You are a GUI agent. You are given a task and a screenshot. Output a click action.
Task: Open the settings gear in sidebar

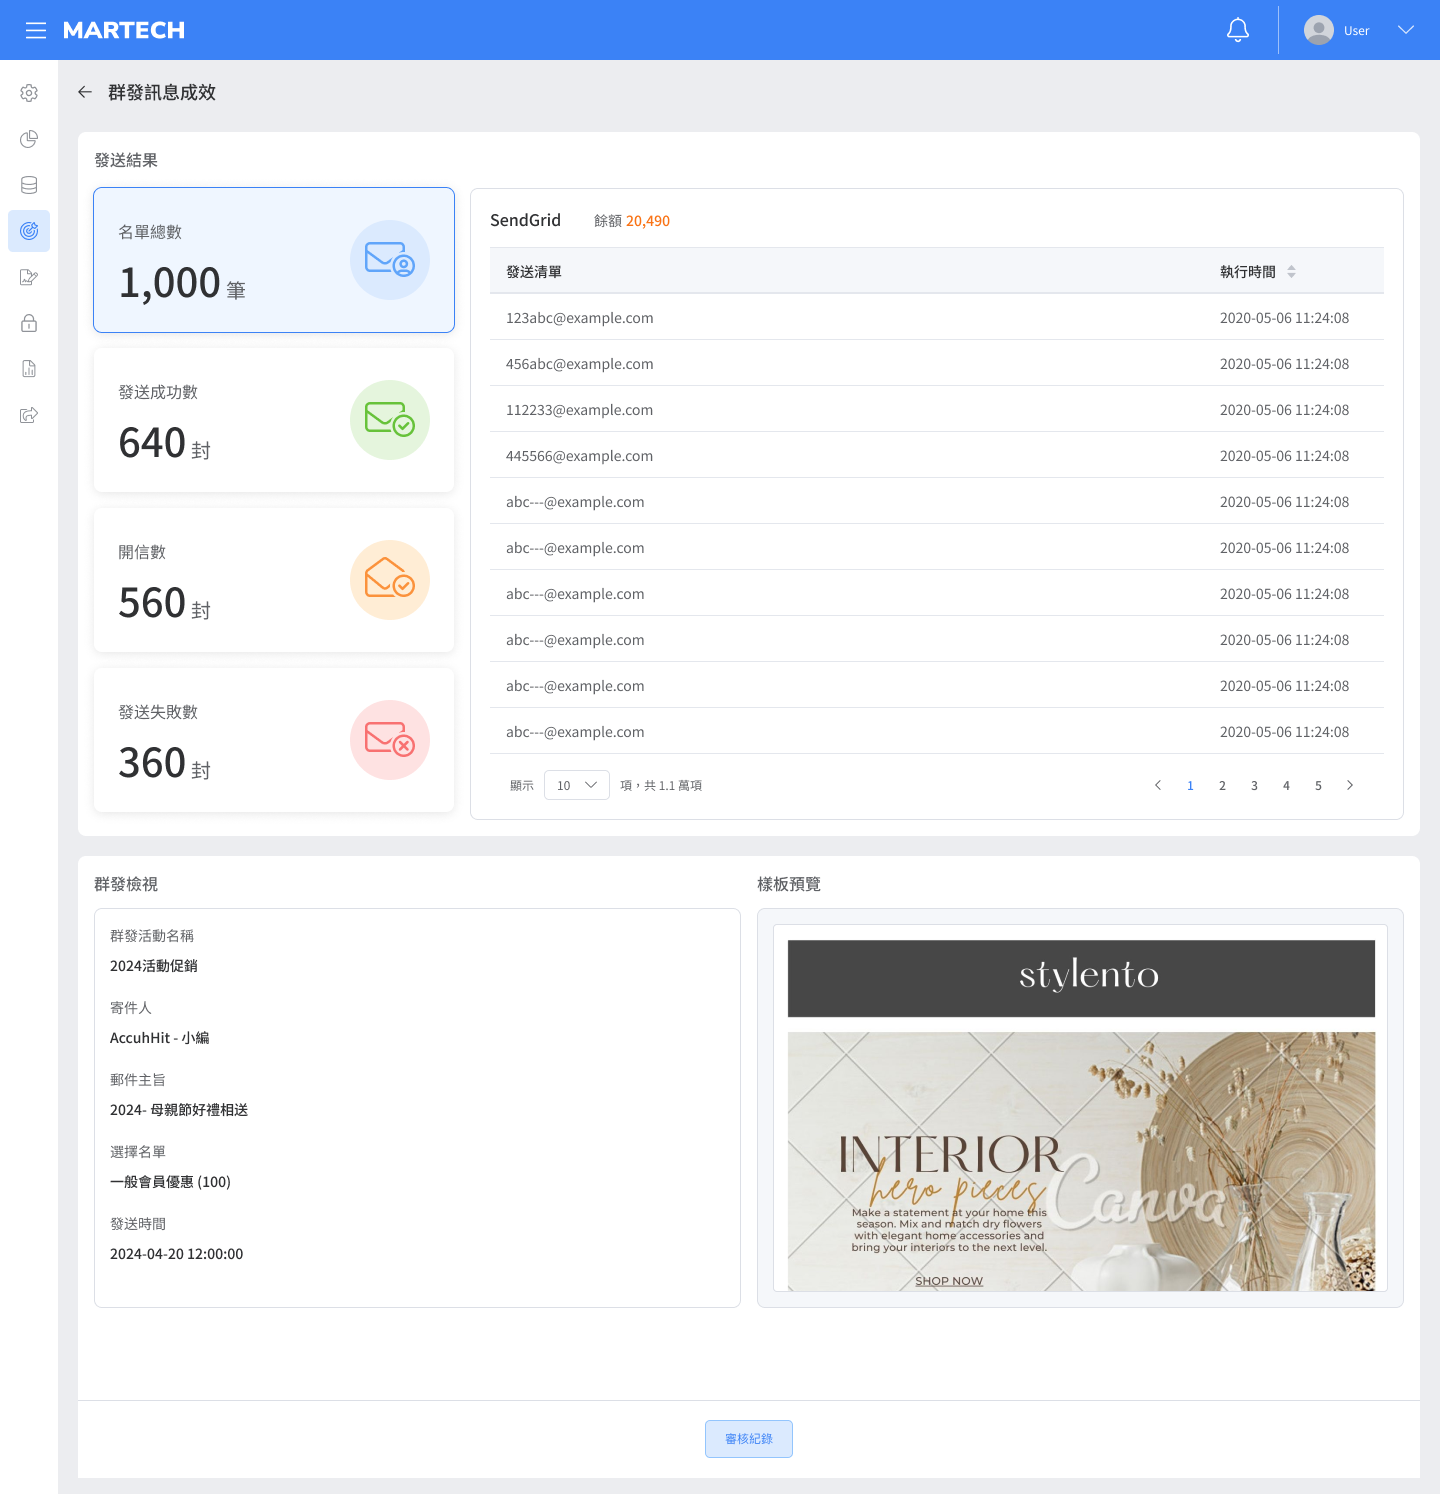pyautogui.click(x=29, y=93)
